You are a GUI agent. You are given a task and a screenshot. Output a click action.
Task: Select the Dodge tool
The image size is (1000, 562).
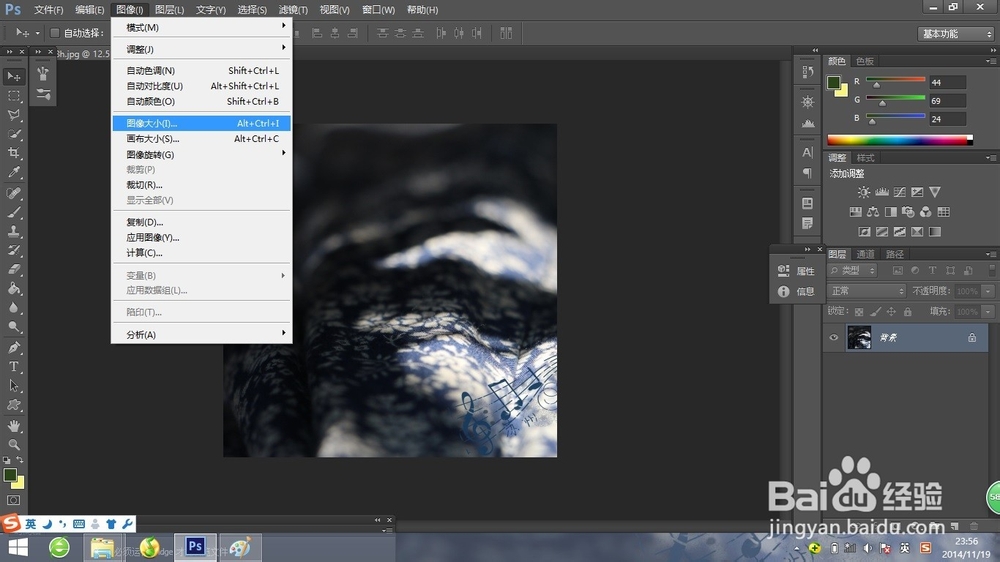[x=13, y=327]
